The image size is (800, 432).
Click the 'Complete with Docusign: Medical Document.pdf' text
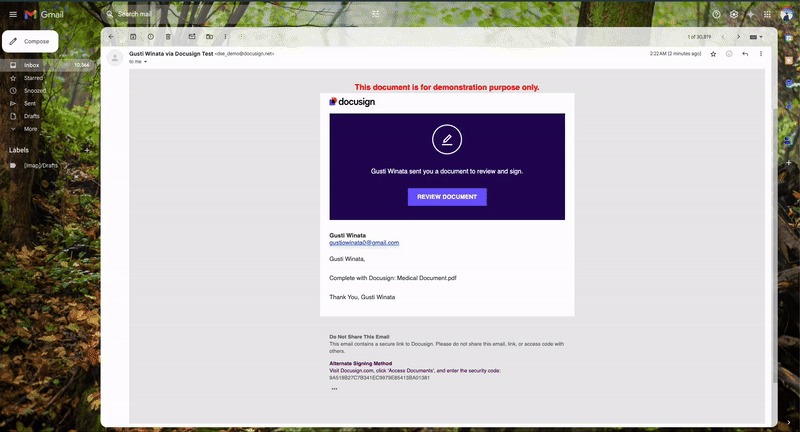click(x=393, y=278)
